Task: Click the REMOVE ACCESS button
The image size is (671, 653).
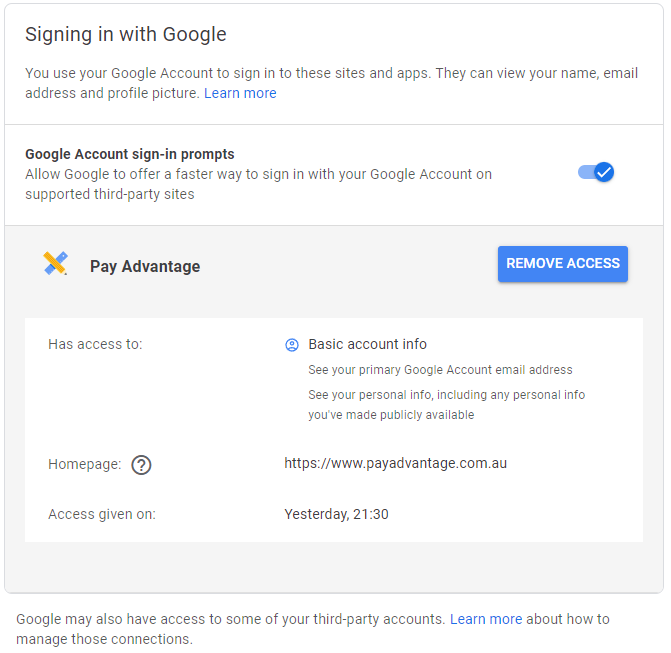Action: tap(563, 264)
